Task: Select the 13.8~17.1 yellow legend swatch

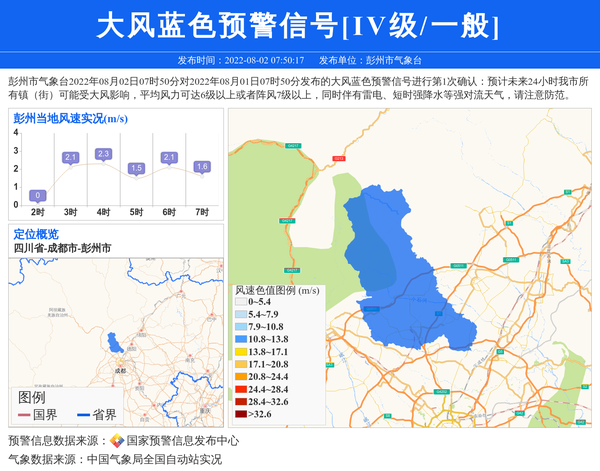Action: click(241, 352)
